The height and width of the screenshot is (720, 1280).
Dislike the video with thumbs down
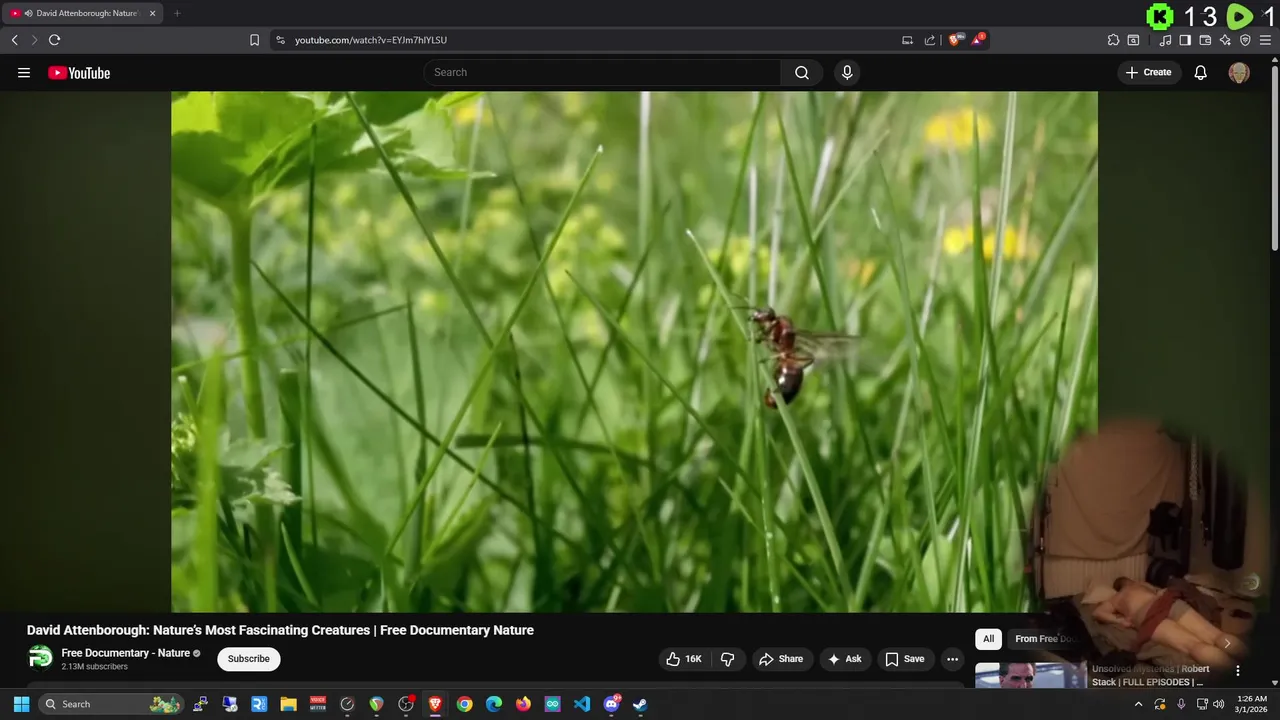(728, 659)
